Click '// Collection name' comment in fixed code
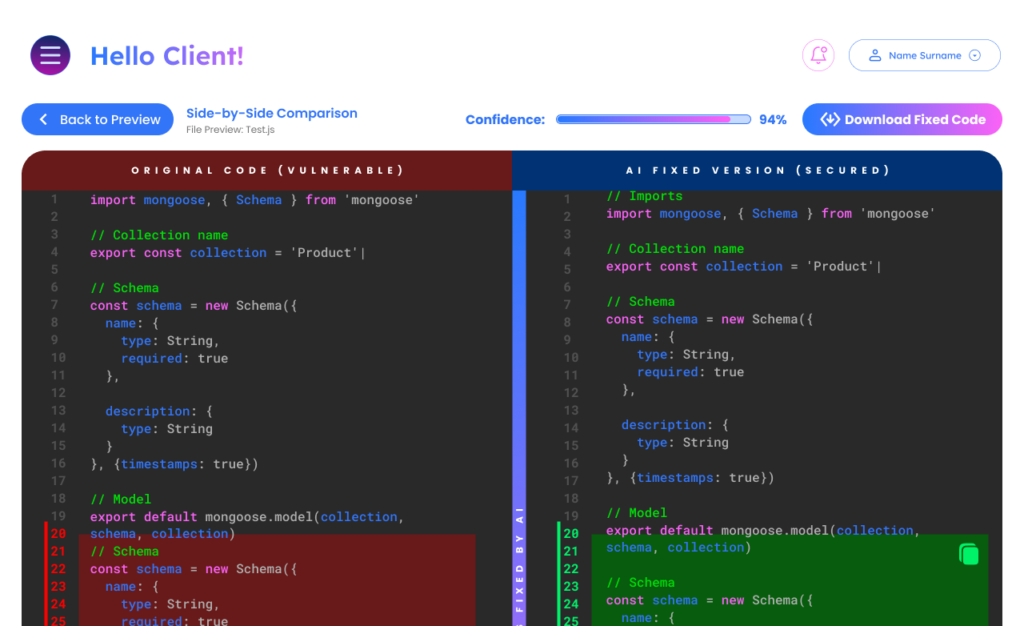This screenshot has height=626, width=1024. (675, 249)
